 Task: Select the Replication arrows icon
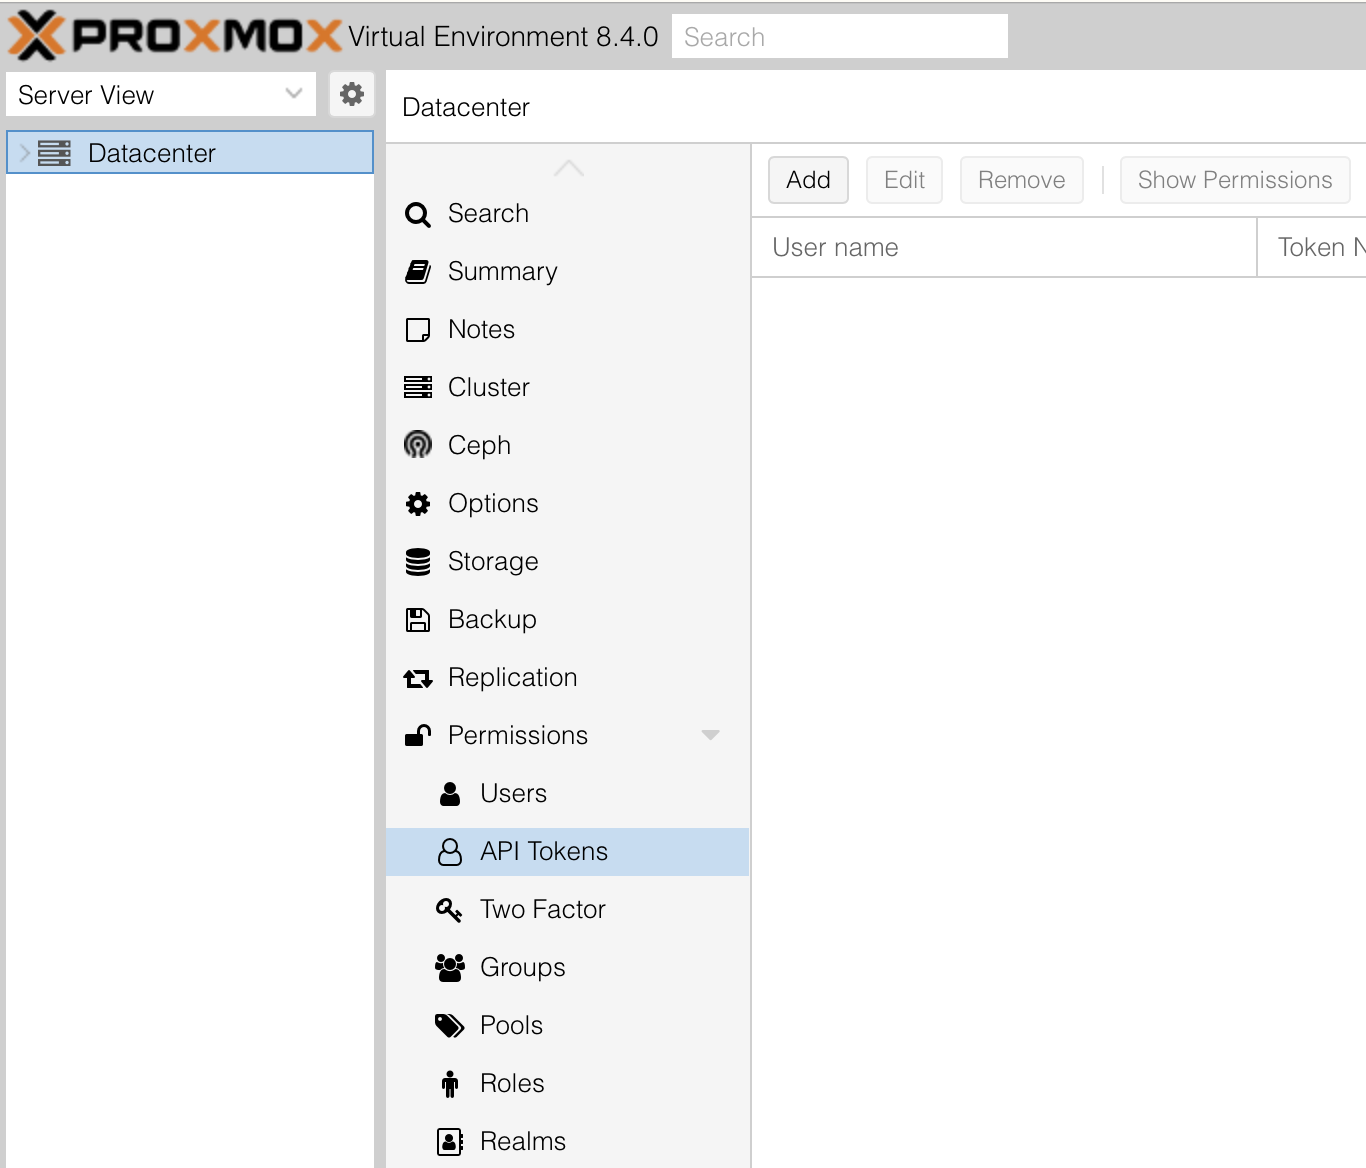[418, 677]
